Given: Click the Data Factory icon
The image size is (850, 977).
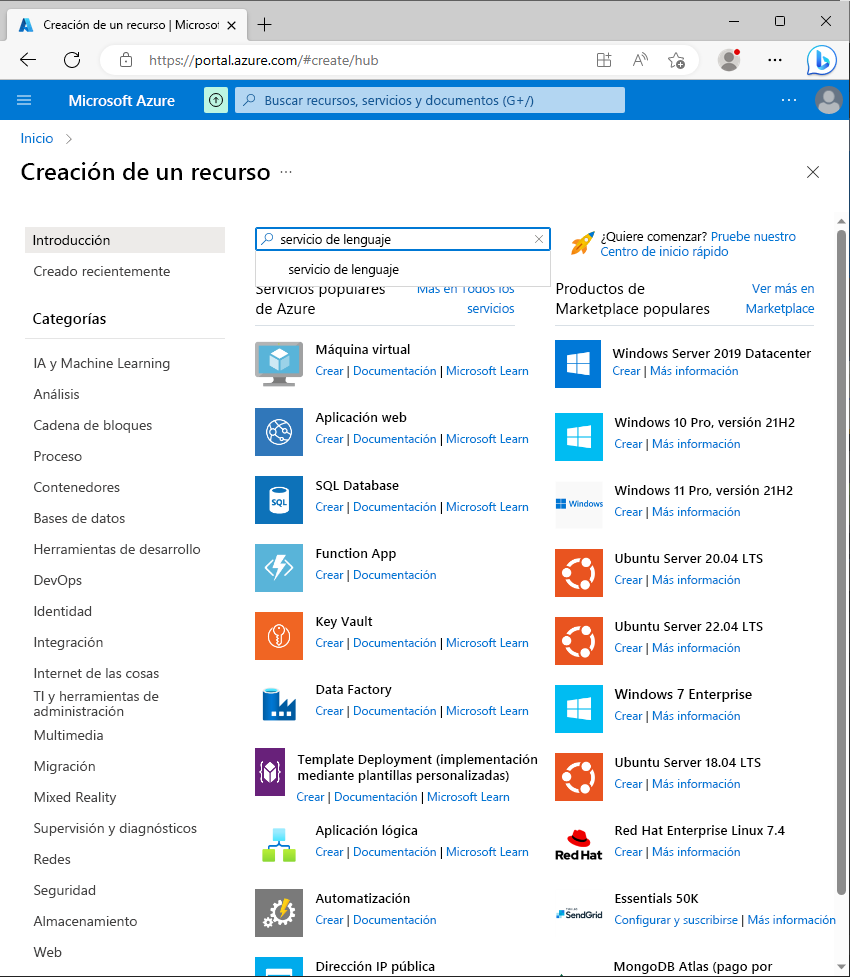Looking at the screenshot, I should 279,703.
